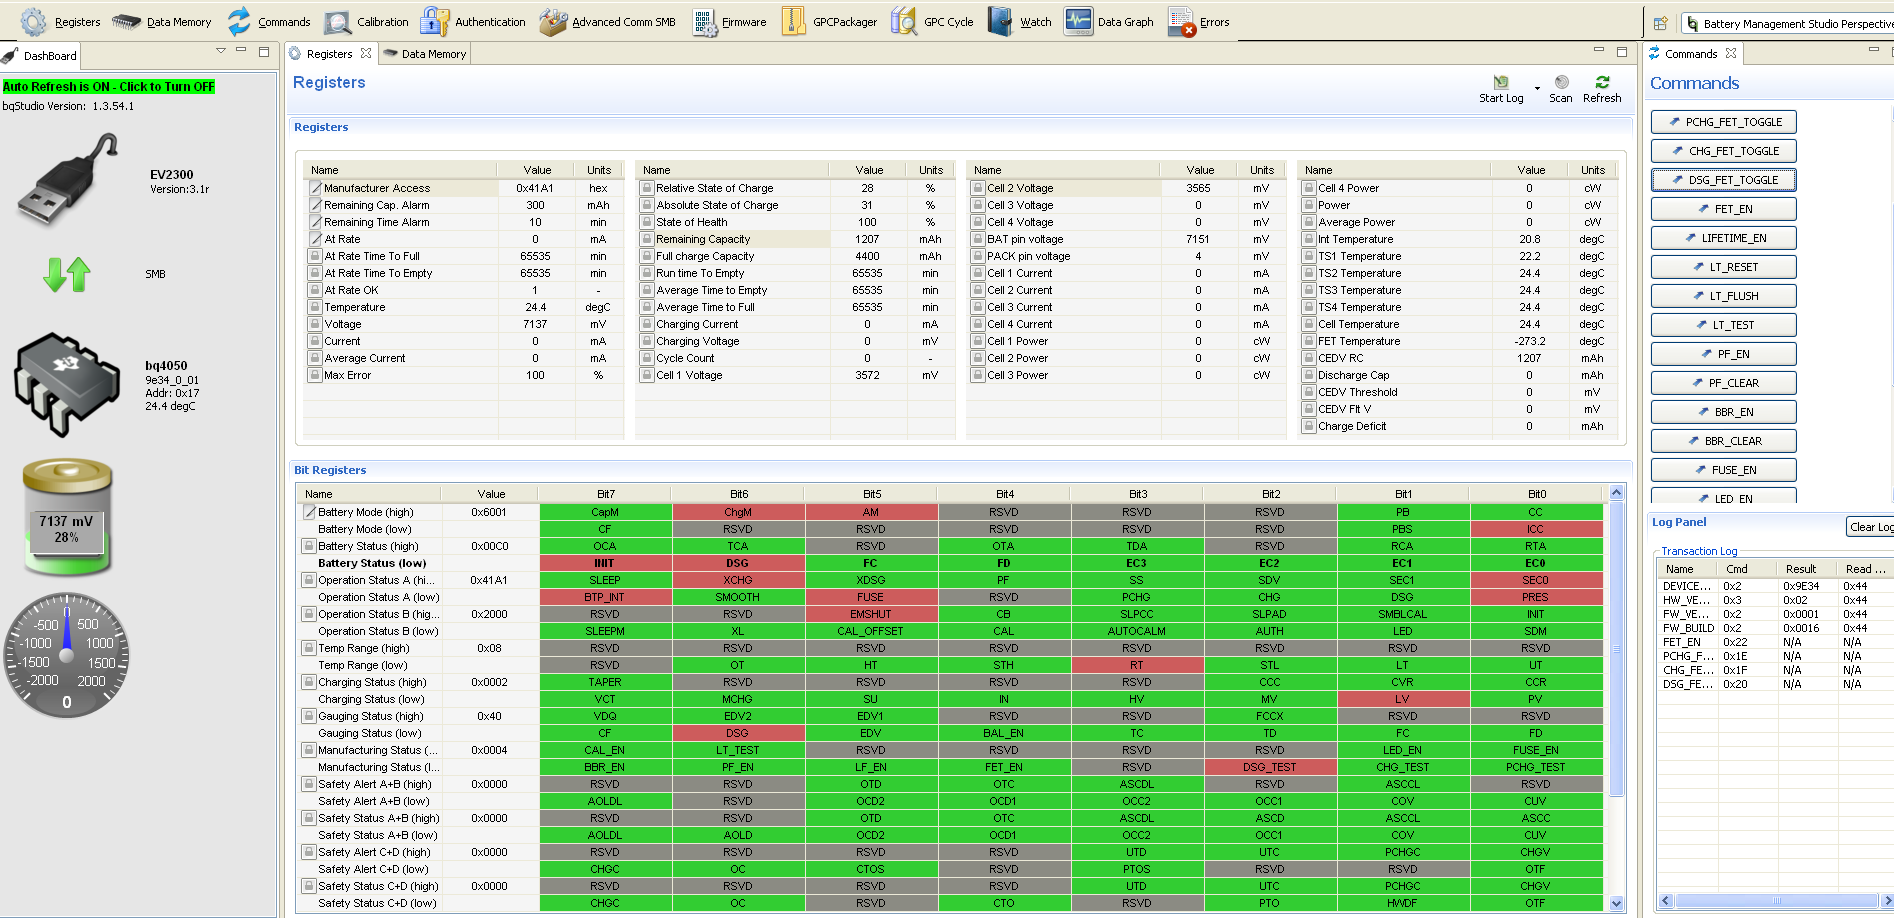This screenshot has height=918, width=1894.
Task: Toggle the Operation Status A (high) row box
Action: pyautogui.click(x=310, y=580)
